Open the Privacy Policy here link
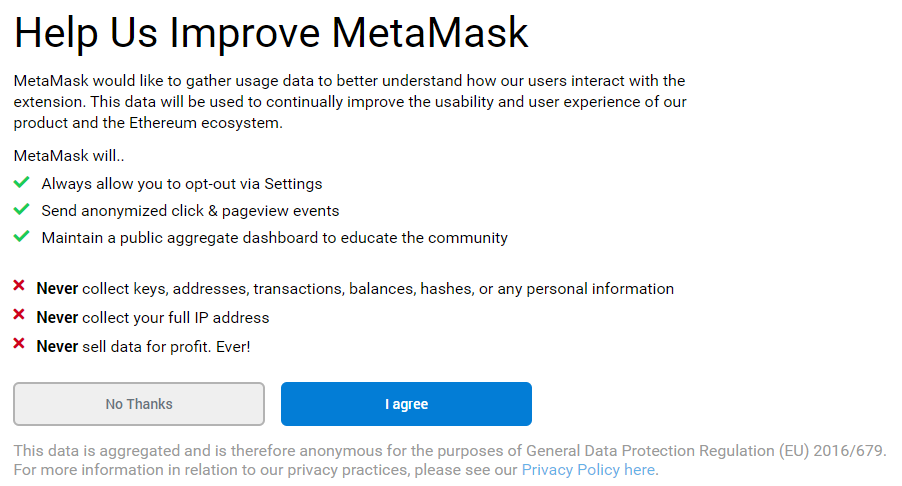The image size is (902, 486). 588,470
